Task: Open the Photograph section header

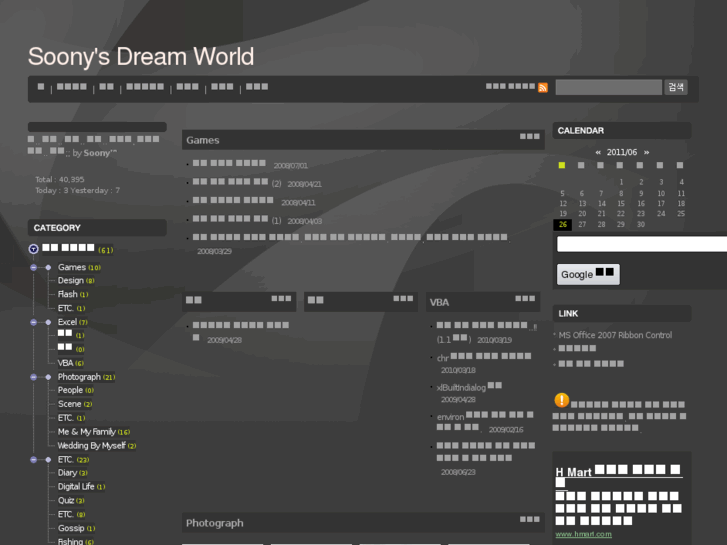Action: [214, 523]
